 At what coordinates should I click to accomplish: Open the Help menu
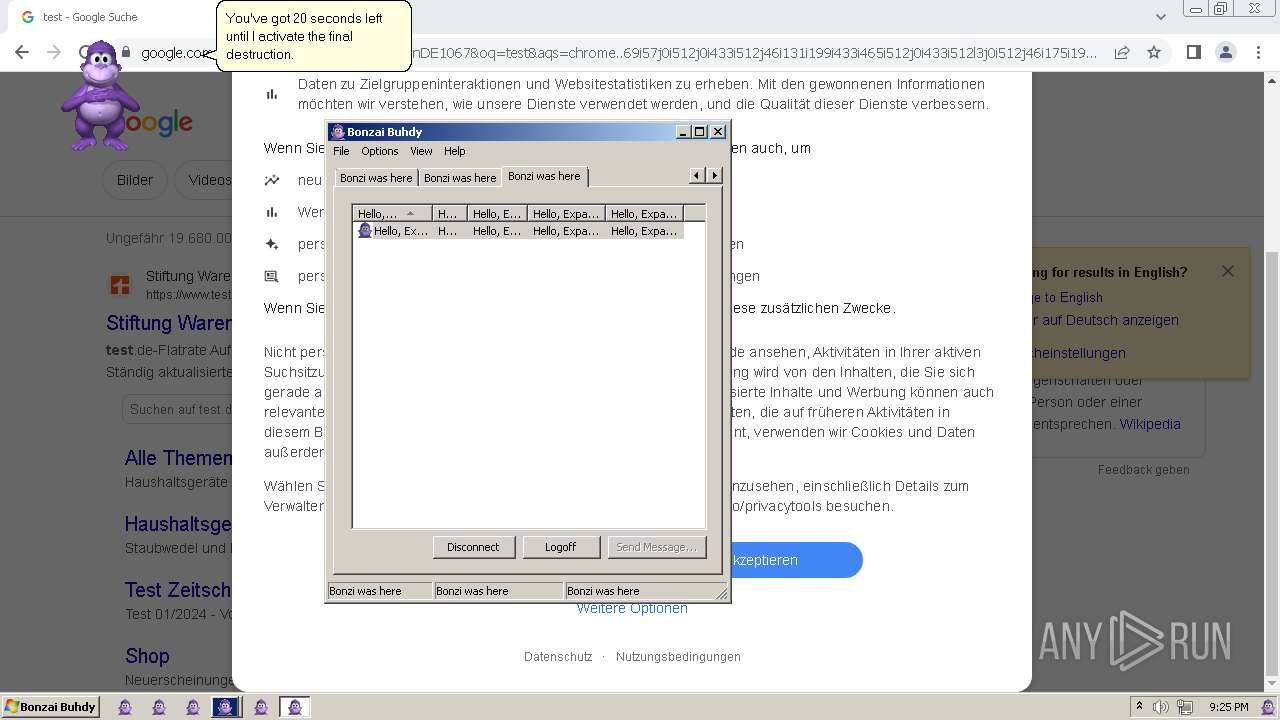coord(455,151)
